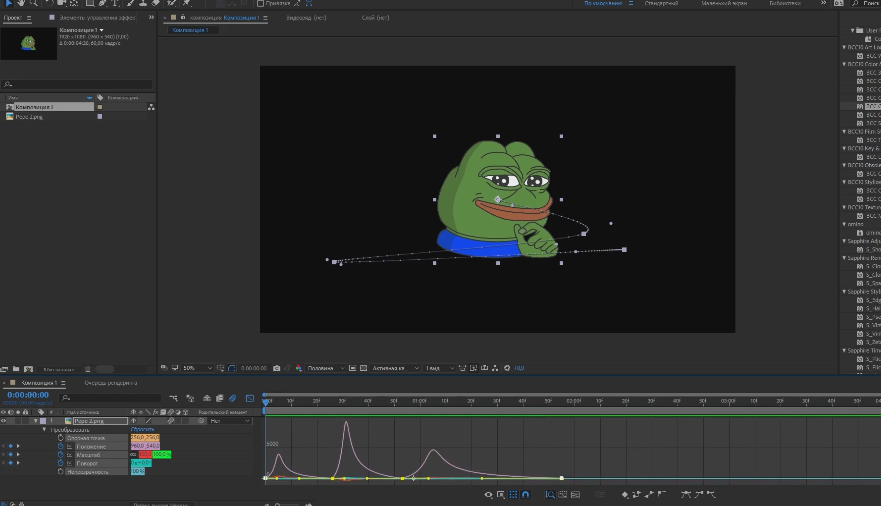Toggle stopwatch for Опорная точка
The width and height of the screenshot is (881, 506).
coord(61,438)
